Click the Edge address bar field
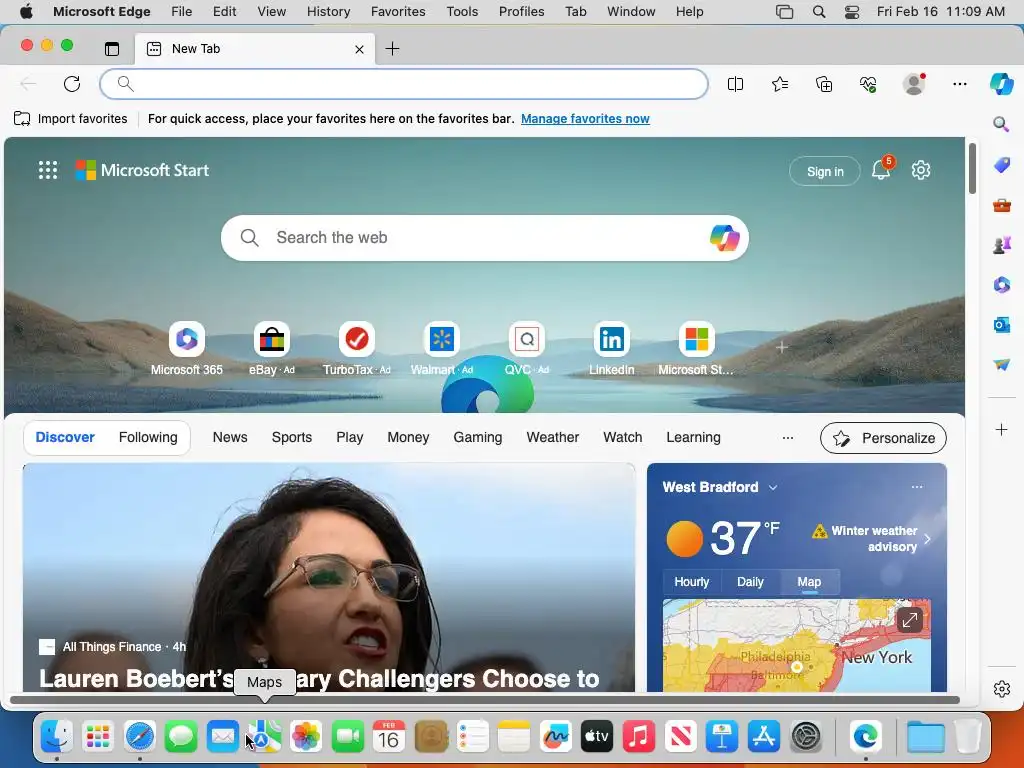1024x768 pixels. coord(404,84)
